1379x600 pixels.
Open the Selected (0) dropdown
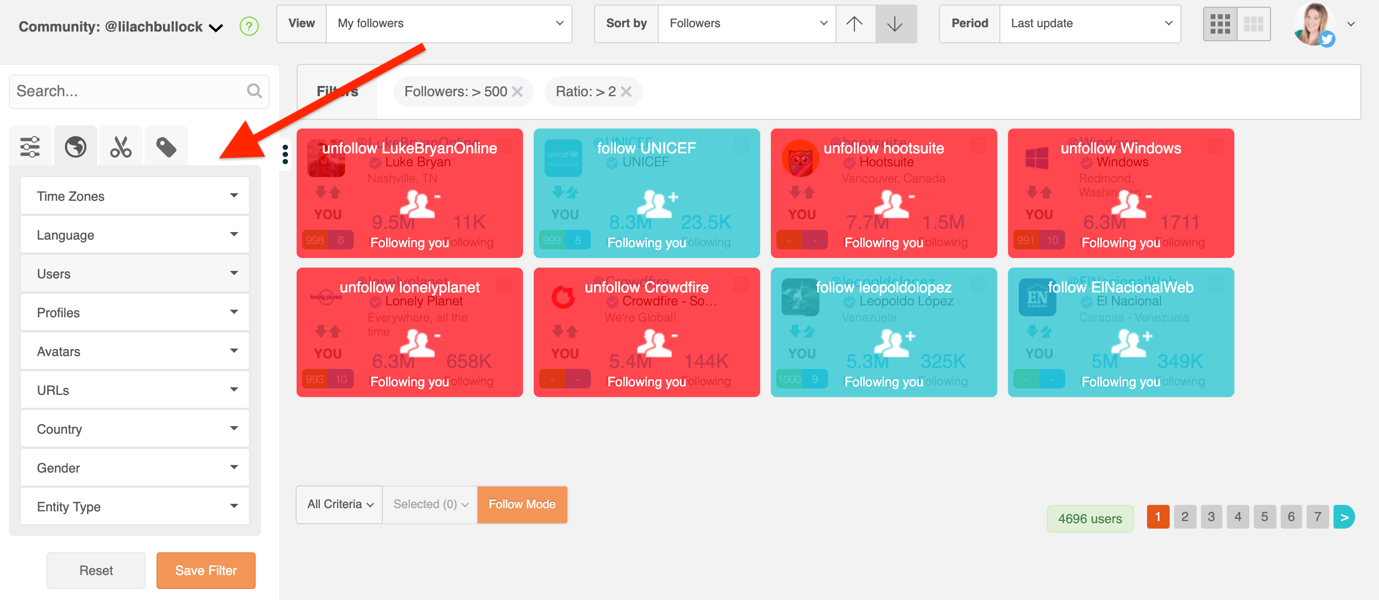point(430,504)
